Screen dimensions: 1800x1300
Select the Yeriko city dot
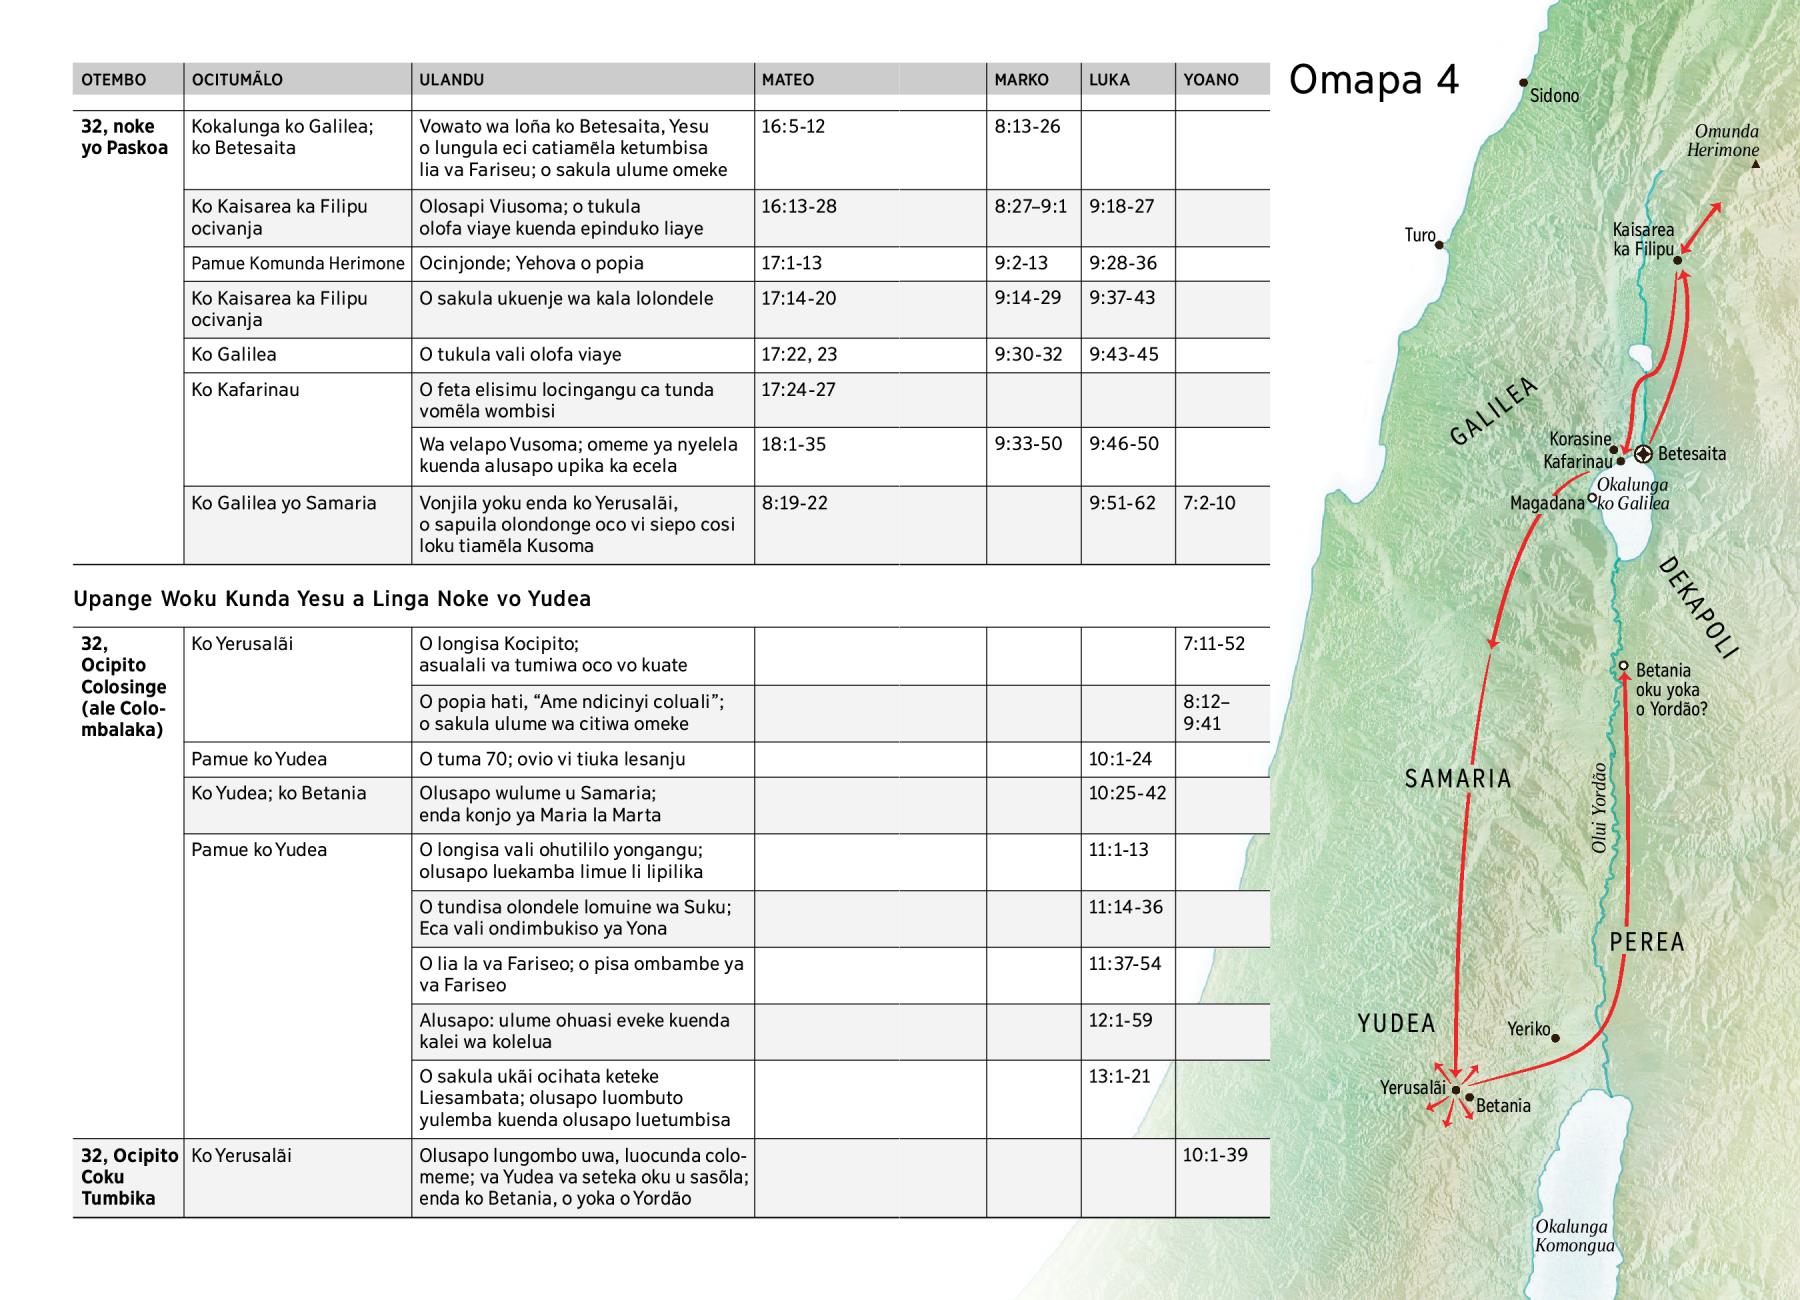1555,1037
